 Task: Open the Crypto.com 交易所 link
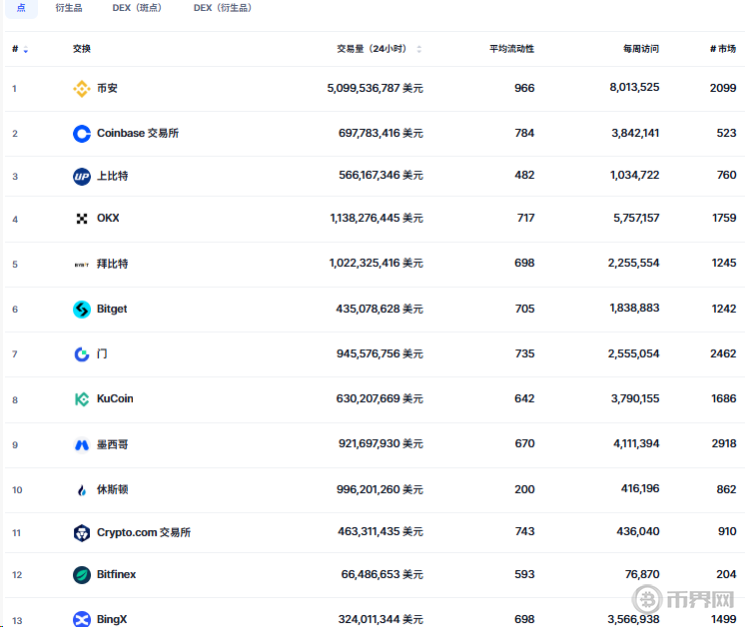pyautogui.click(x=144, y=532)
